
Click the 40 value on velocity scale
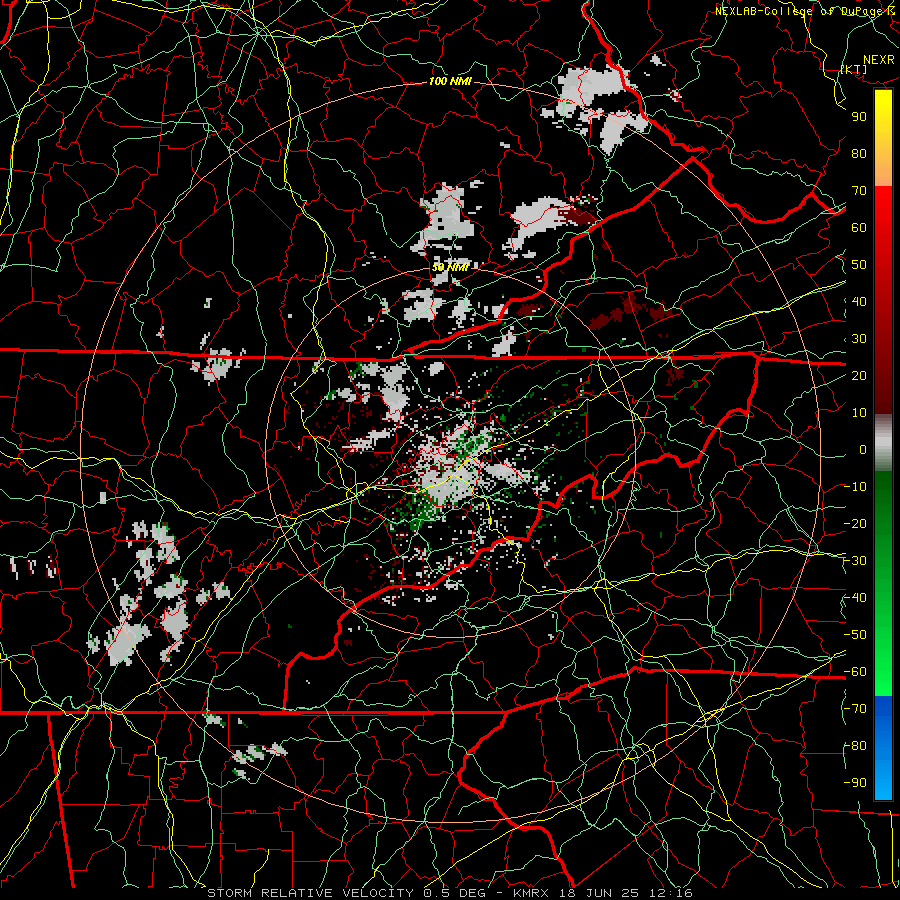tap(859, 302)
